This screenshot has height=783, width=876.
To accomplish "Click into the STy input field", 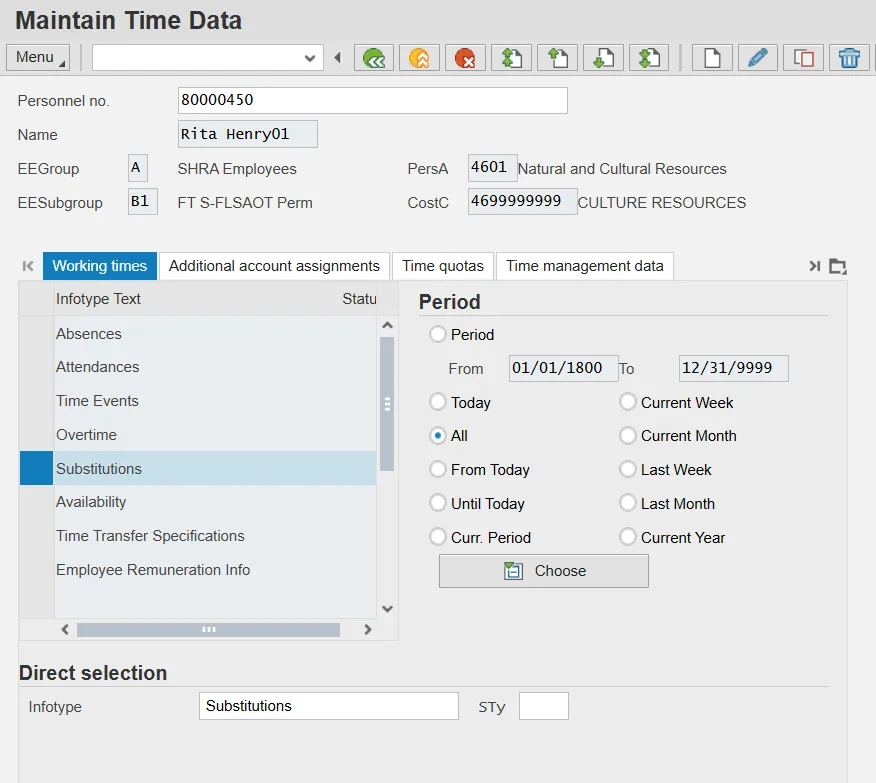I will point(543,706).
